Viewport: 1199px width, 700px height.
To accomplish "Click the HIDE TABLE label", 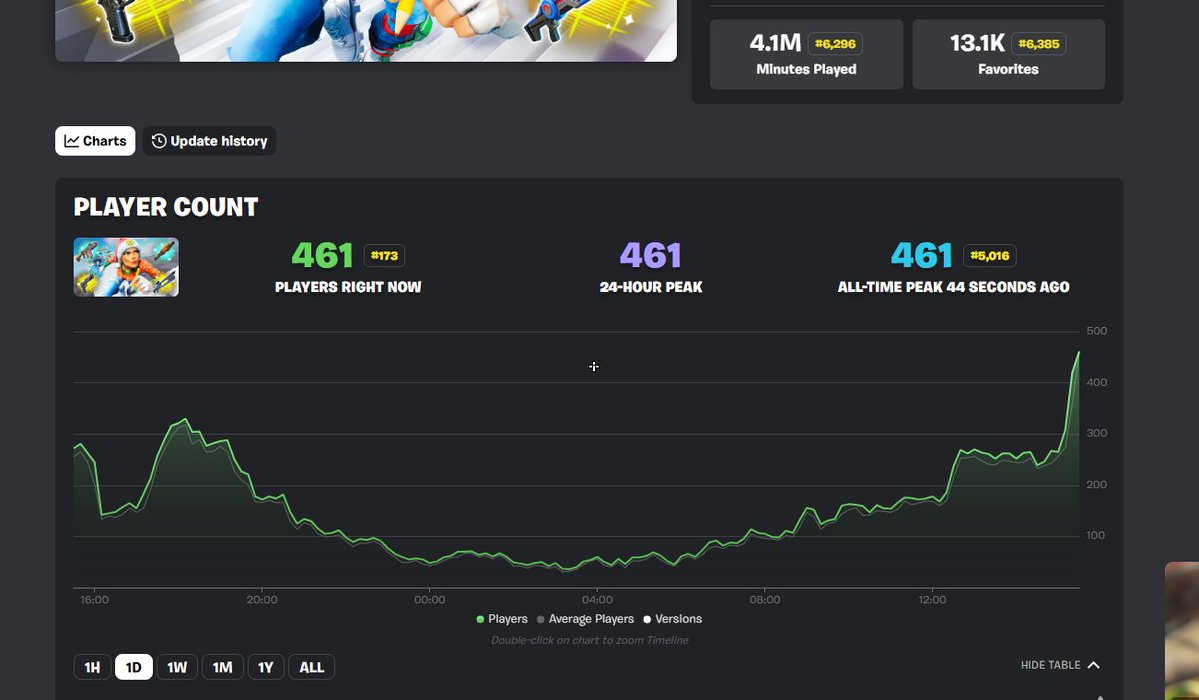I will click(1050, 665).
